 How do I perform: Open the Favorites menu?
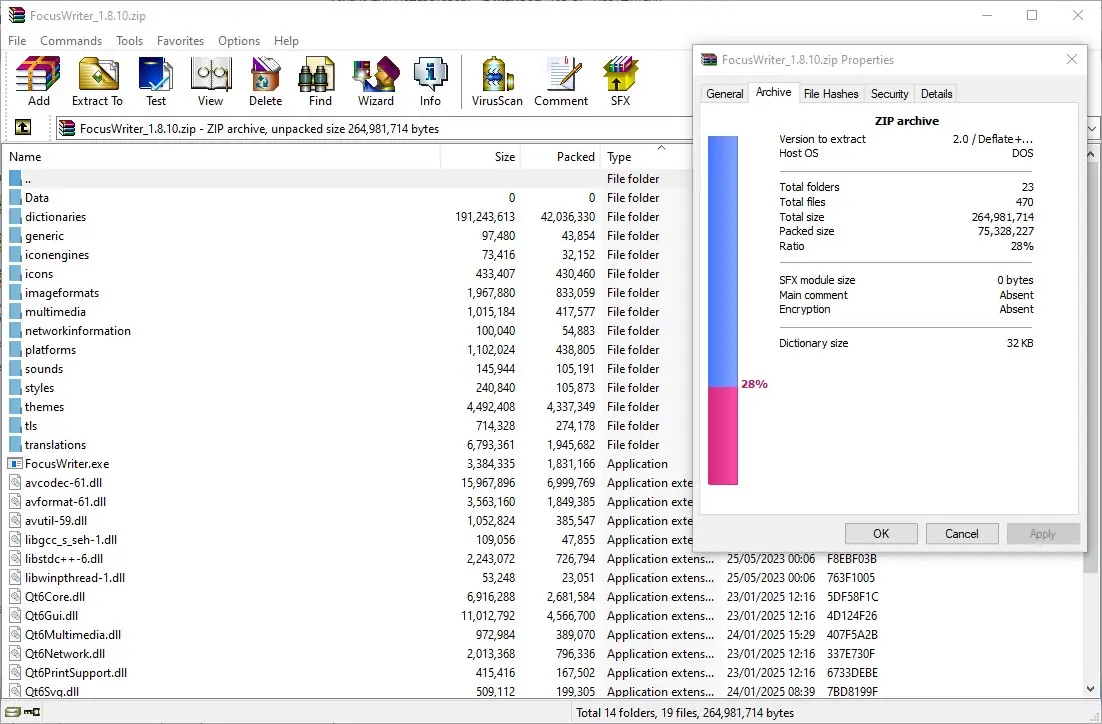[180, 41]
